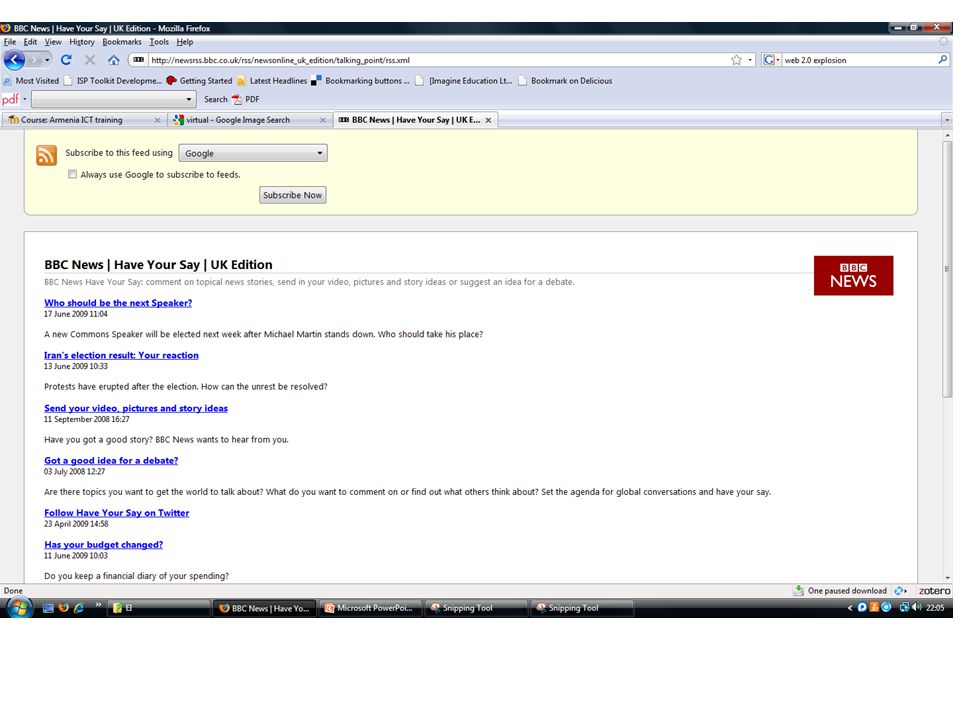Click the scrollbar down arrow
The image size is (960, 720).
pos(947,577)
